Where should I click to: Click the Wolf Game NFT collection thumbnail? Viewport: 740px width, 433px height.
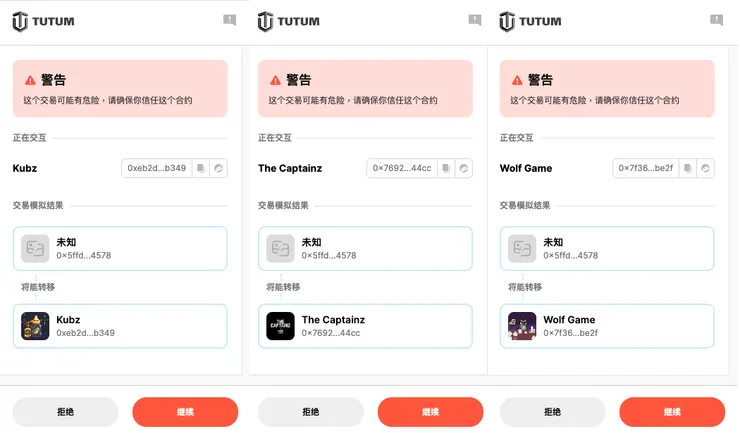522,326
